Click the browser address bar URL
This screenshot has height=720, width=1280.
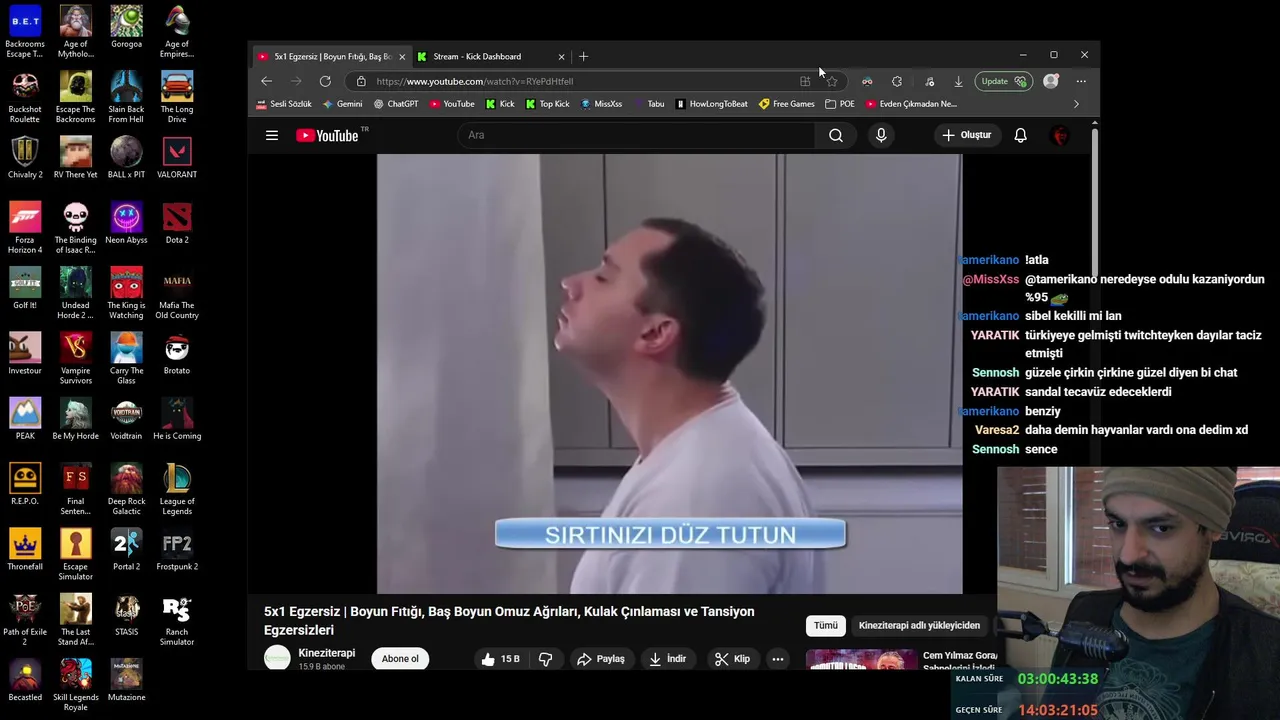click(475, 81)
